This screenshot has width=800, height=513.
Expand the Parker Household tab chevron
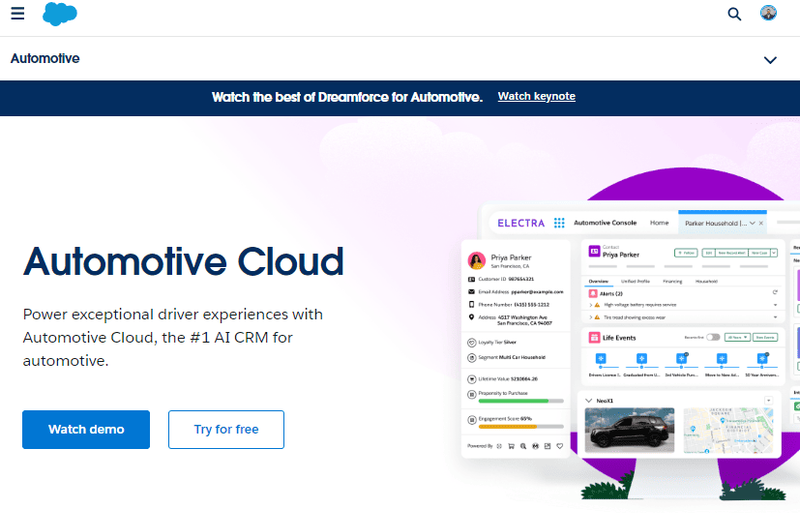click(752, 223)
